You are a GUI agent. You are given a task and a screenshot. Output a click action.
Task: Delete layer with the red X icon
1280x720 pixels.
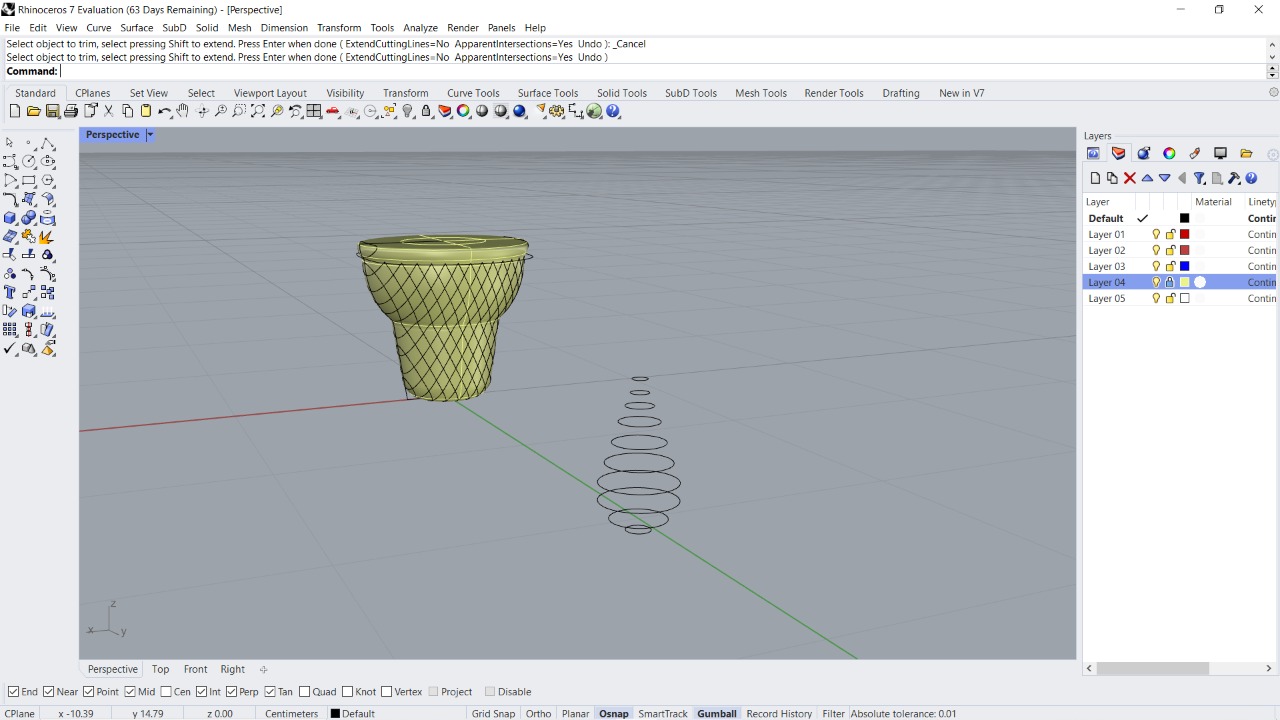pyautogui.click(x=1130, y=178)
